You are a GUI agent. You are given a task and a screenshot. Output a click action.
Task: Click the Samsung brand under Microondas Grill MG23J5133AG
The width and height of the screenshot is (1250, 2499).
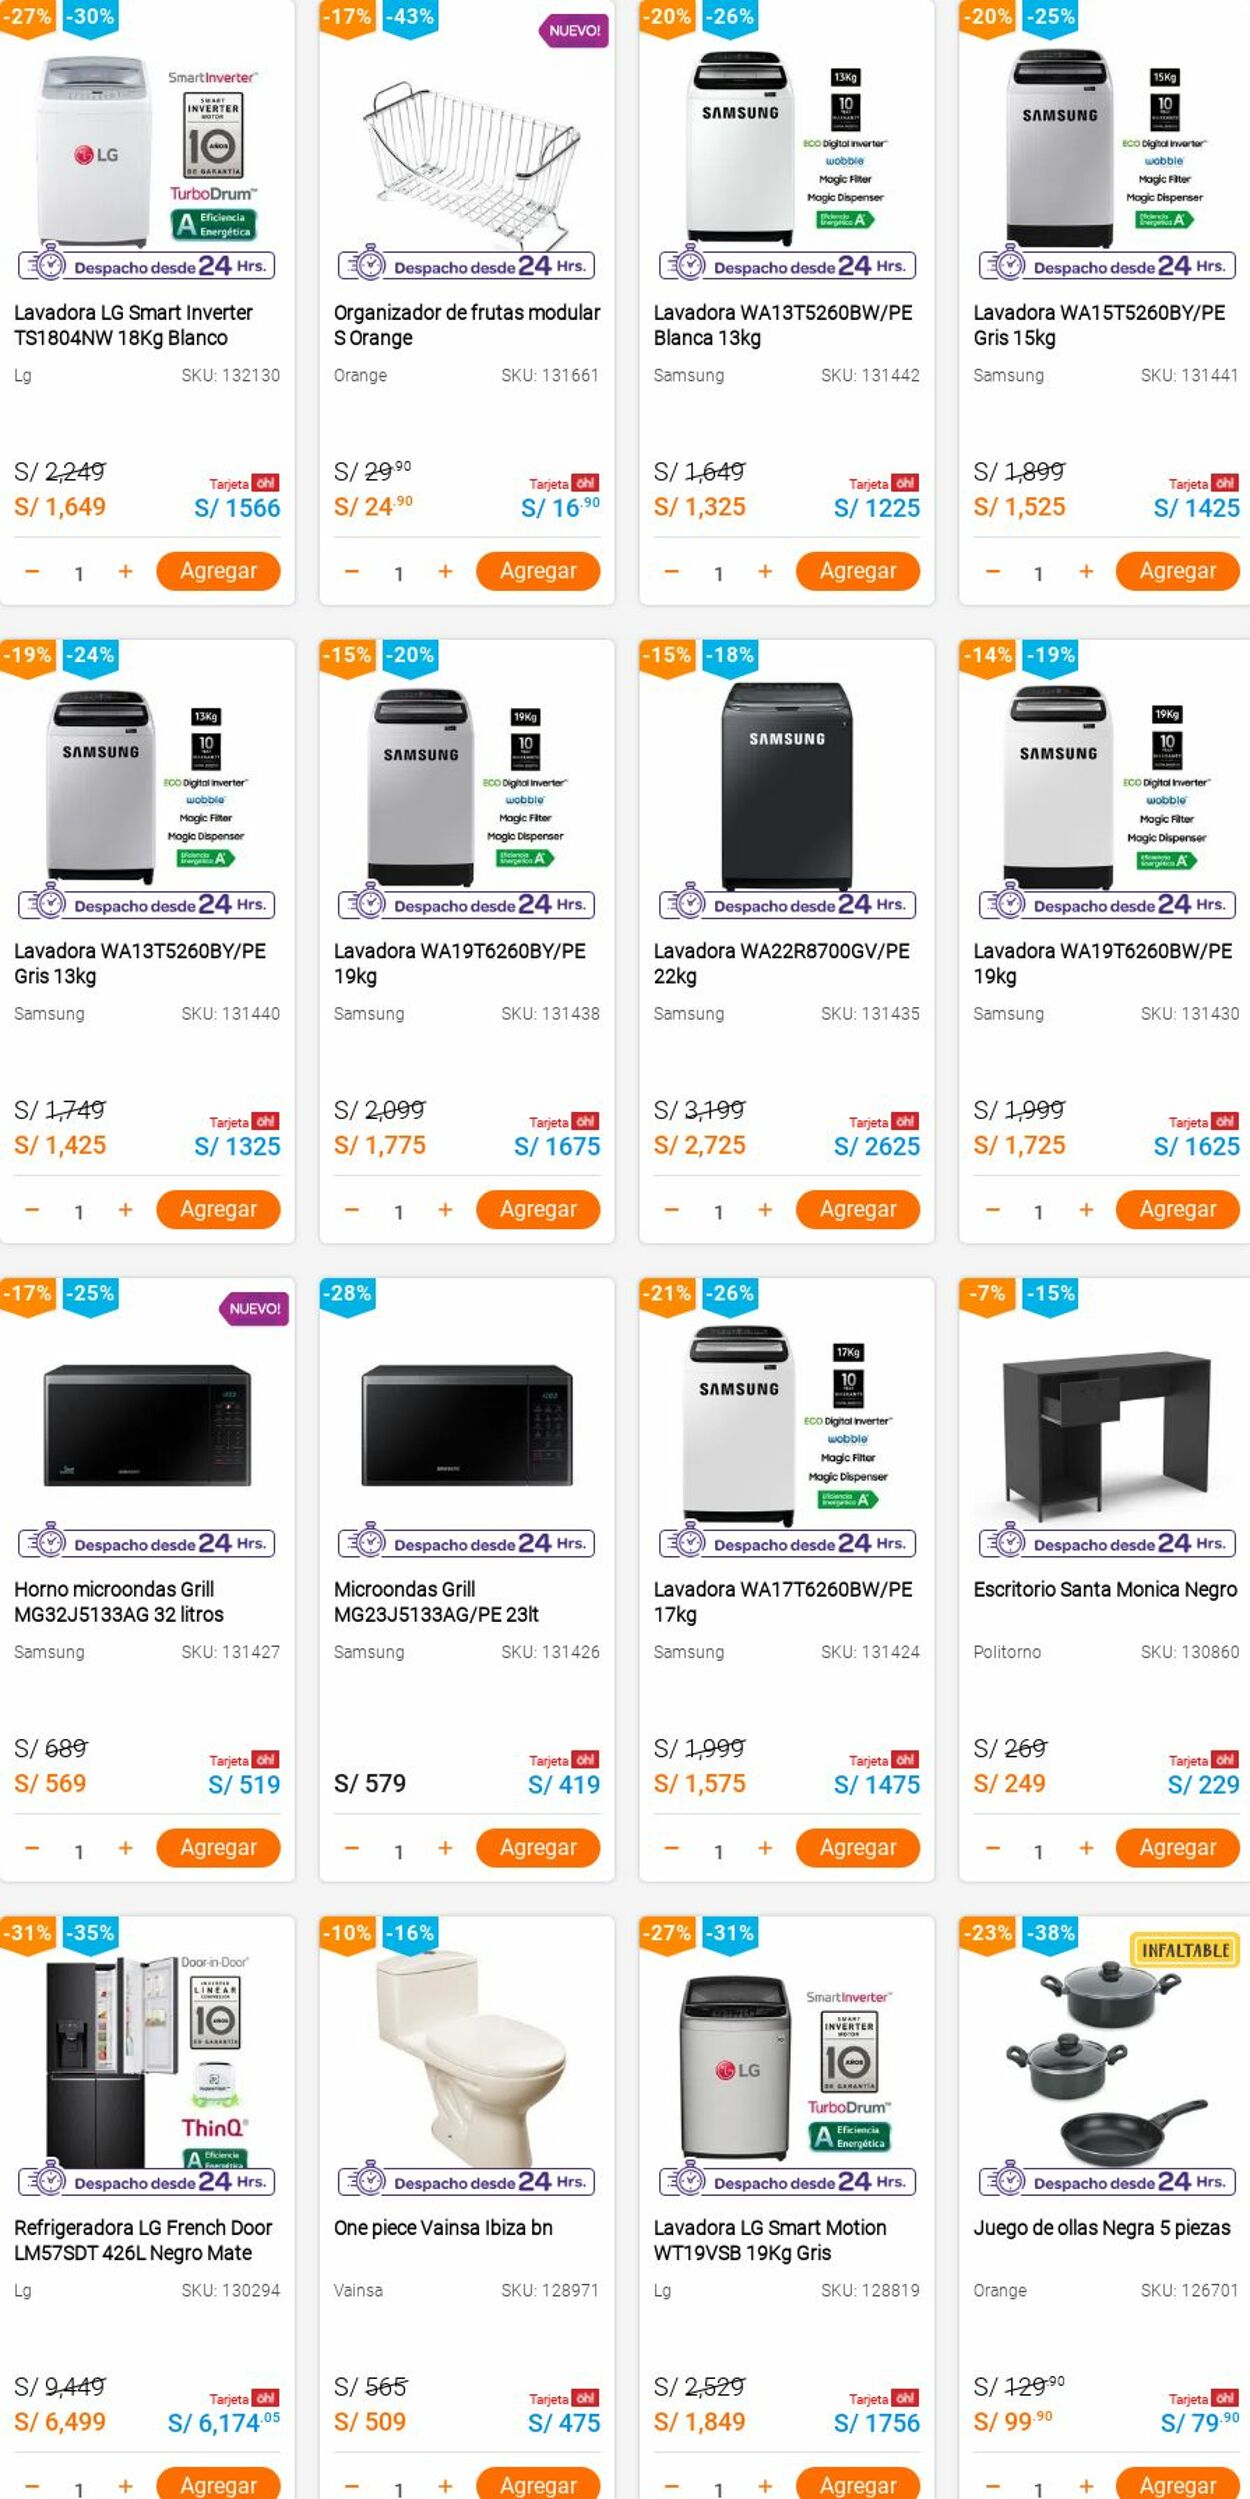369,1652
